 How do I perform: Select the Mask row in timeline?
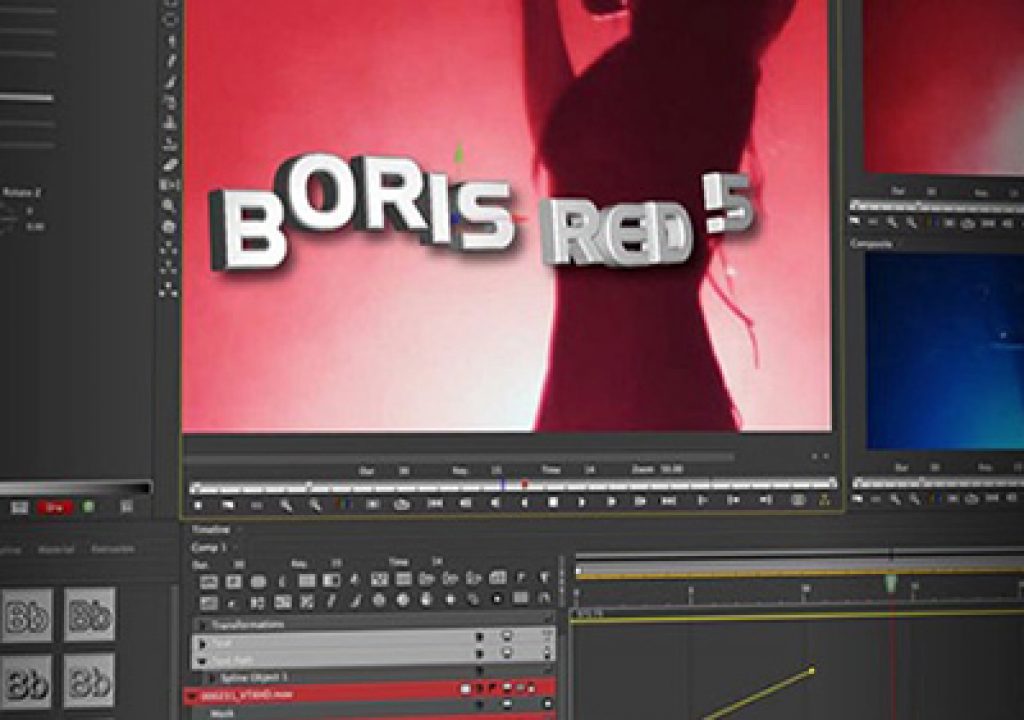click(221, 713)
